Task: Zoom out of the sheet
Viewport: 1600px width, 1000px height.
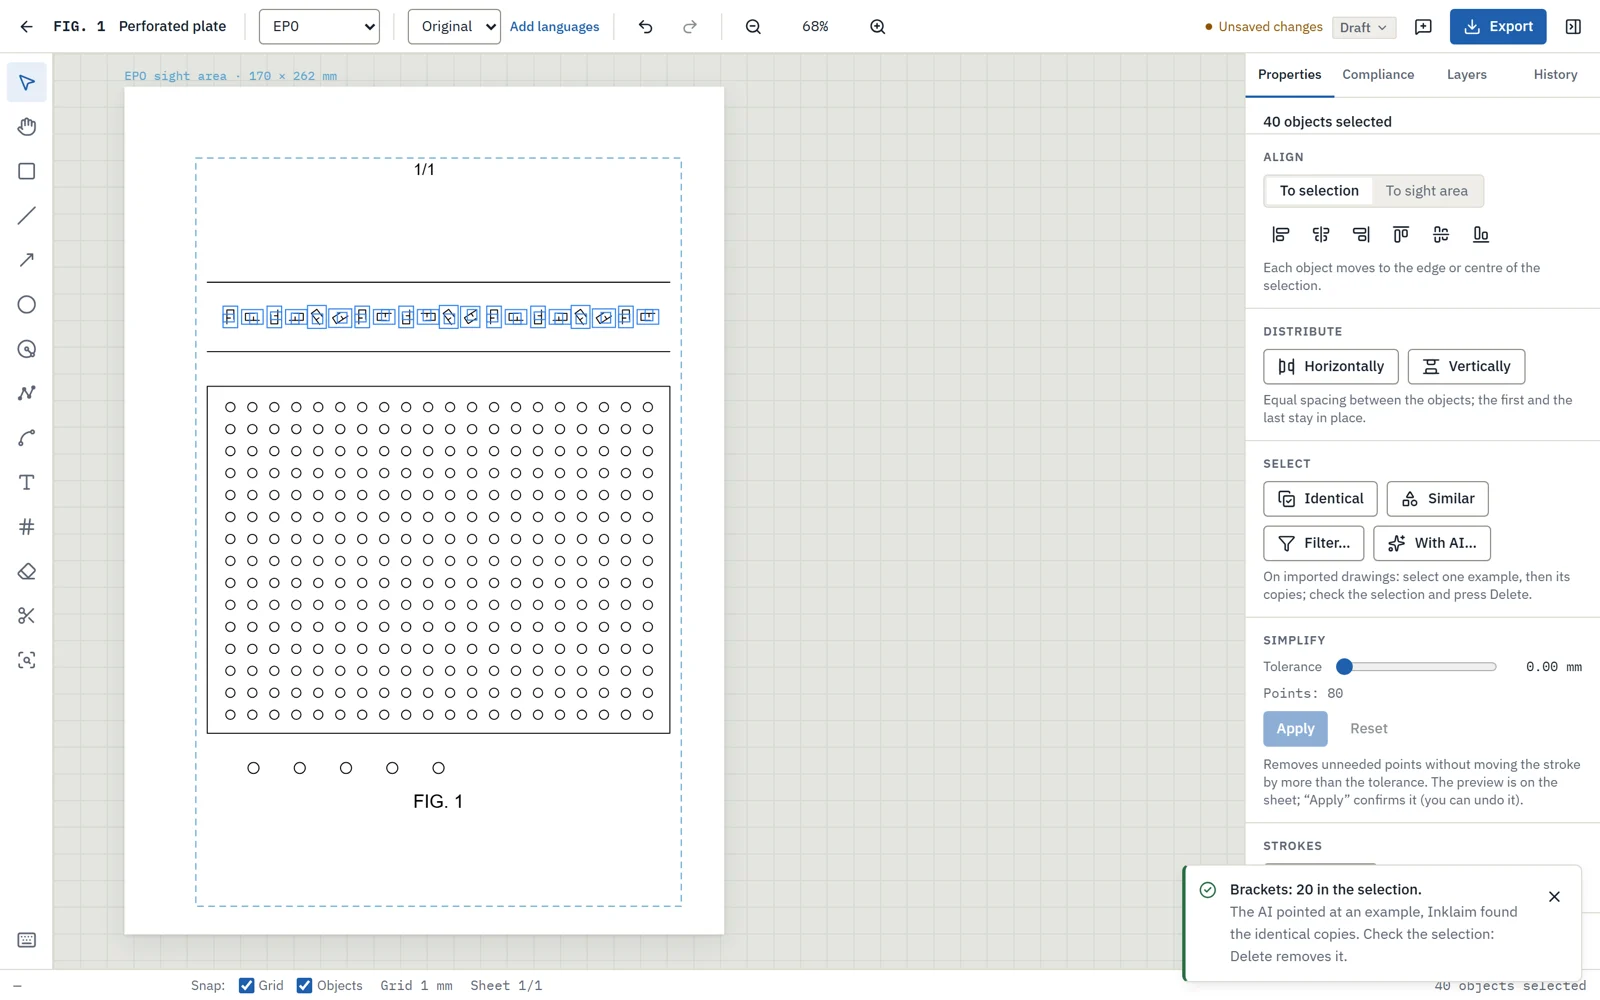Action: coord(753,27)
